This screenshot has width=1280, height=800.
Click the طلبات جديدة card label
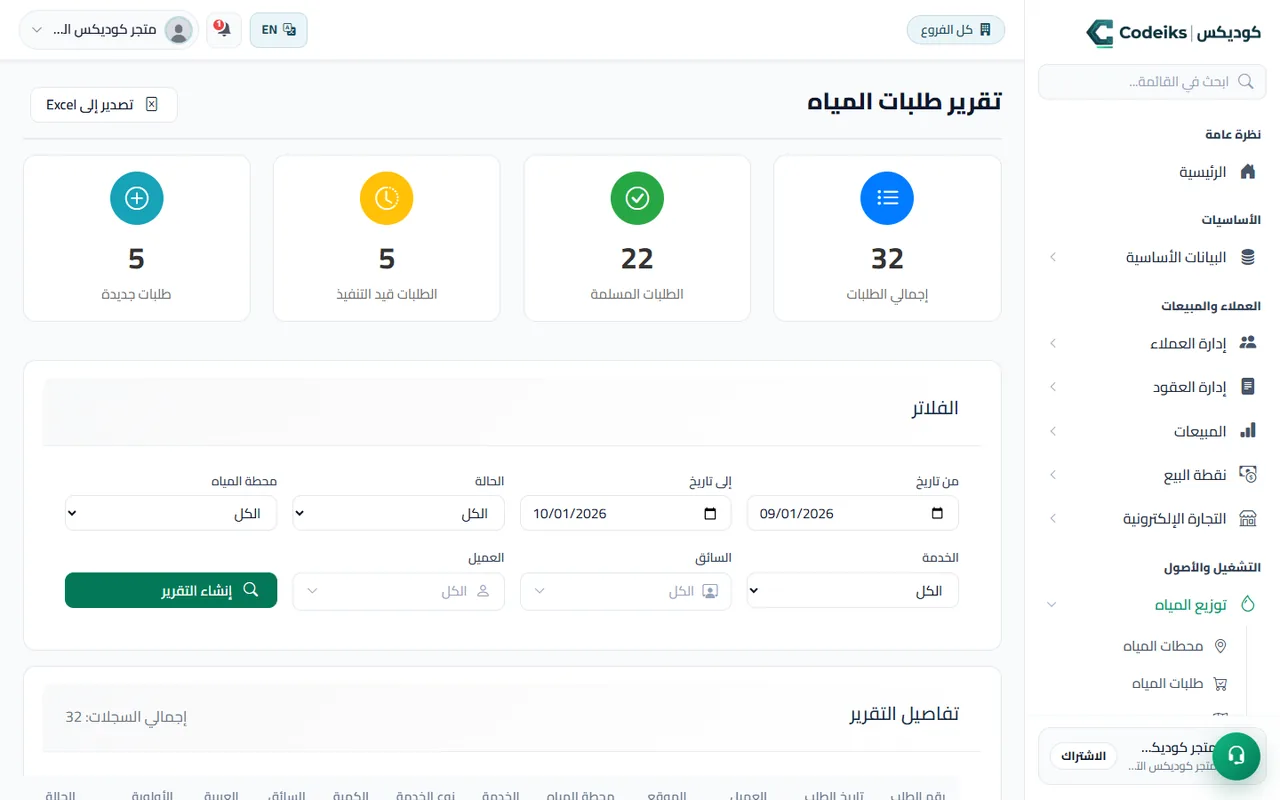click(x=136, y=295)
